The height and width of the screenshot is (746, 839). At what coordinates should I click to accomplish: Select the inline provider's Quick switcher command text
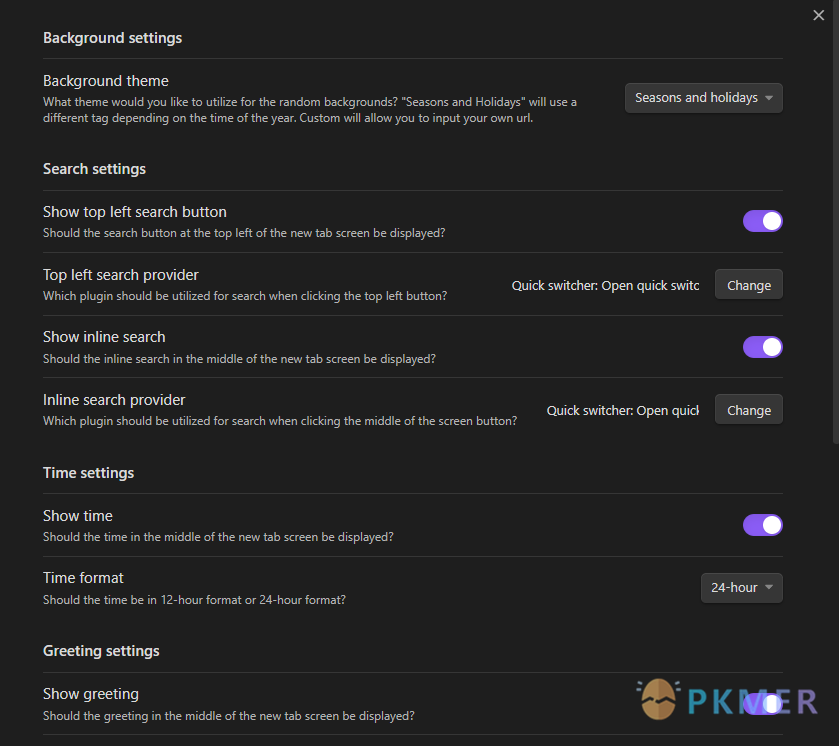click(x=623, y=410)
